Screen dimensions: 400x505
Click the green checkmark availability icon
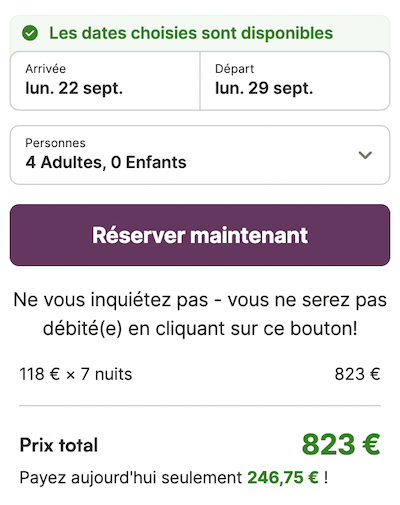tap(30, 33)
